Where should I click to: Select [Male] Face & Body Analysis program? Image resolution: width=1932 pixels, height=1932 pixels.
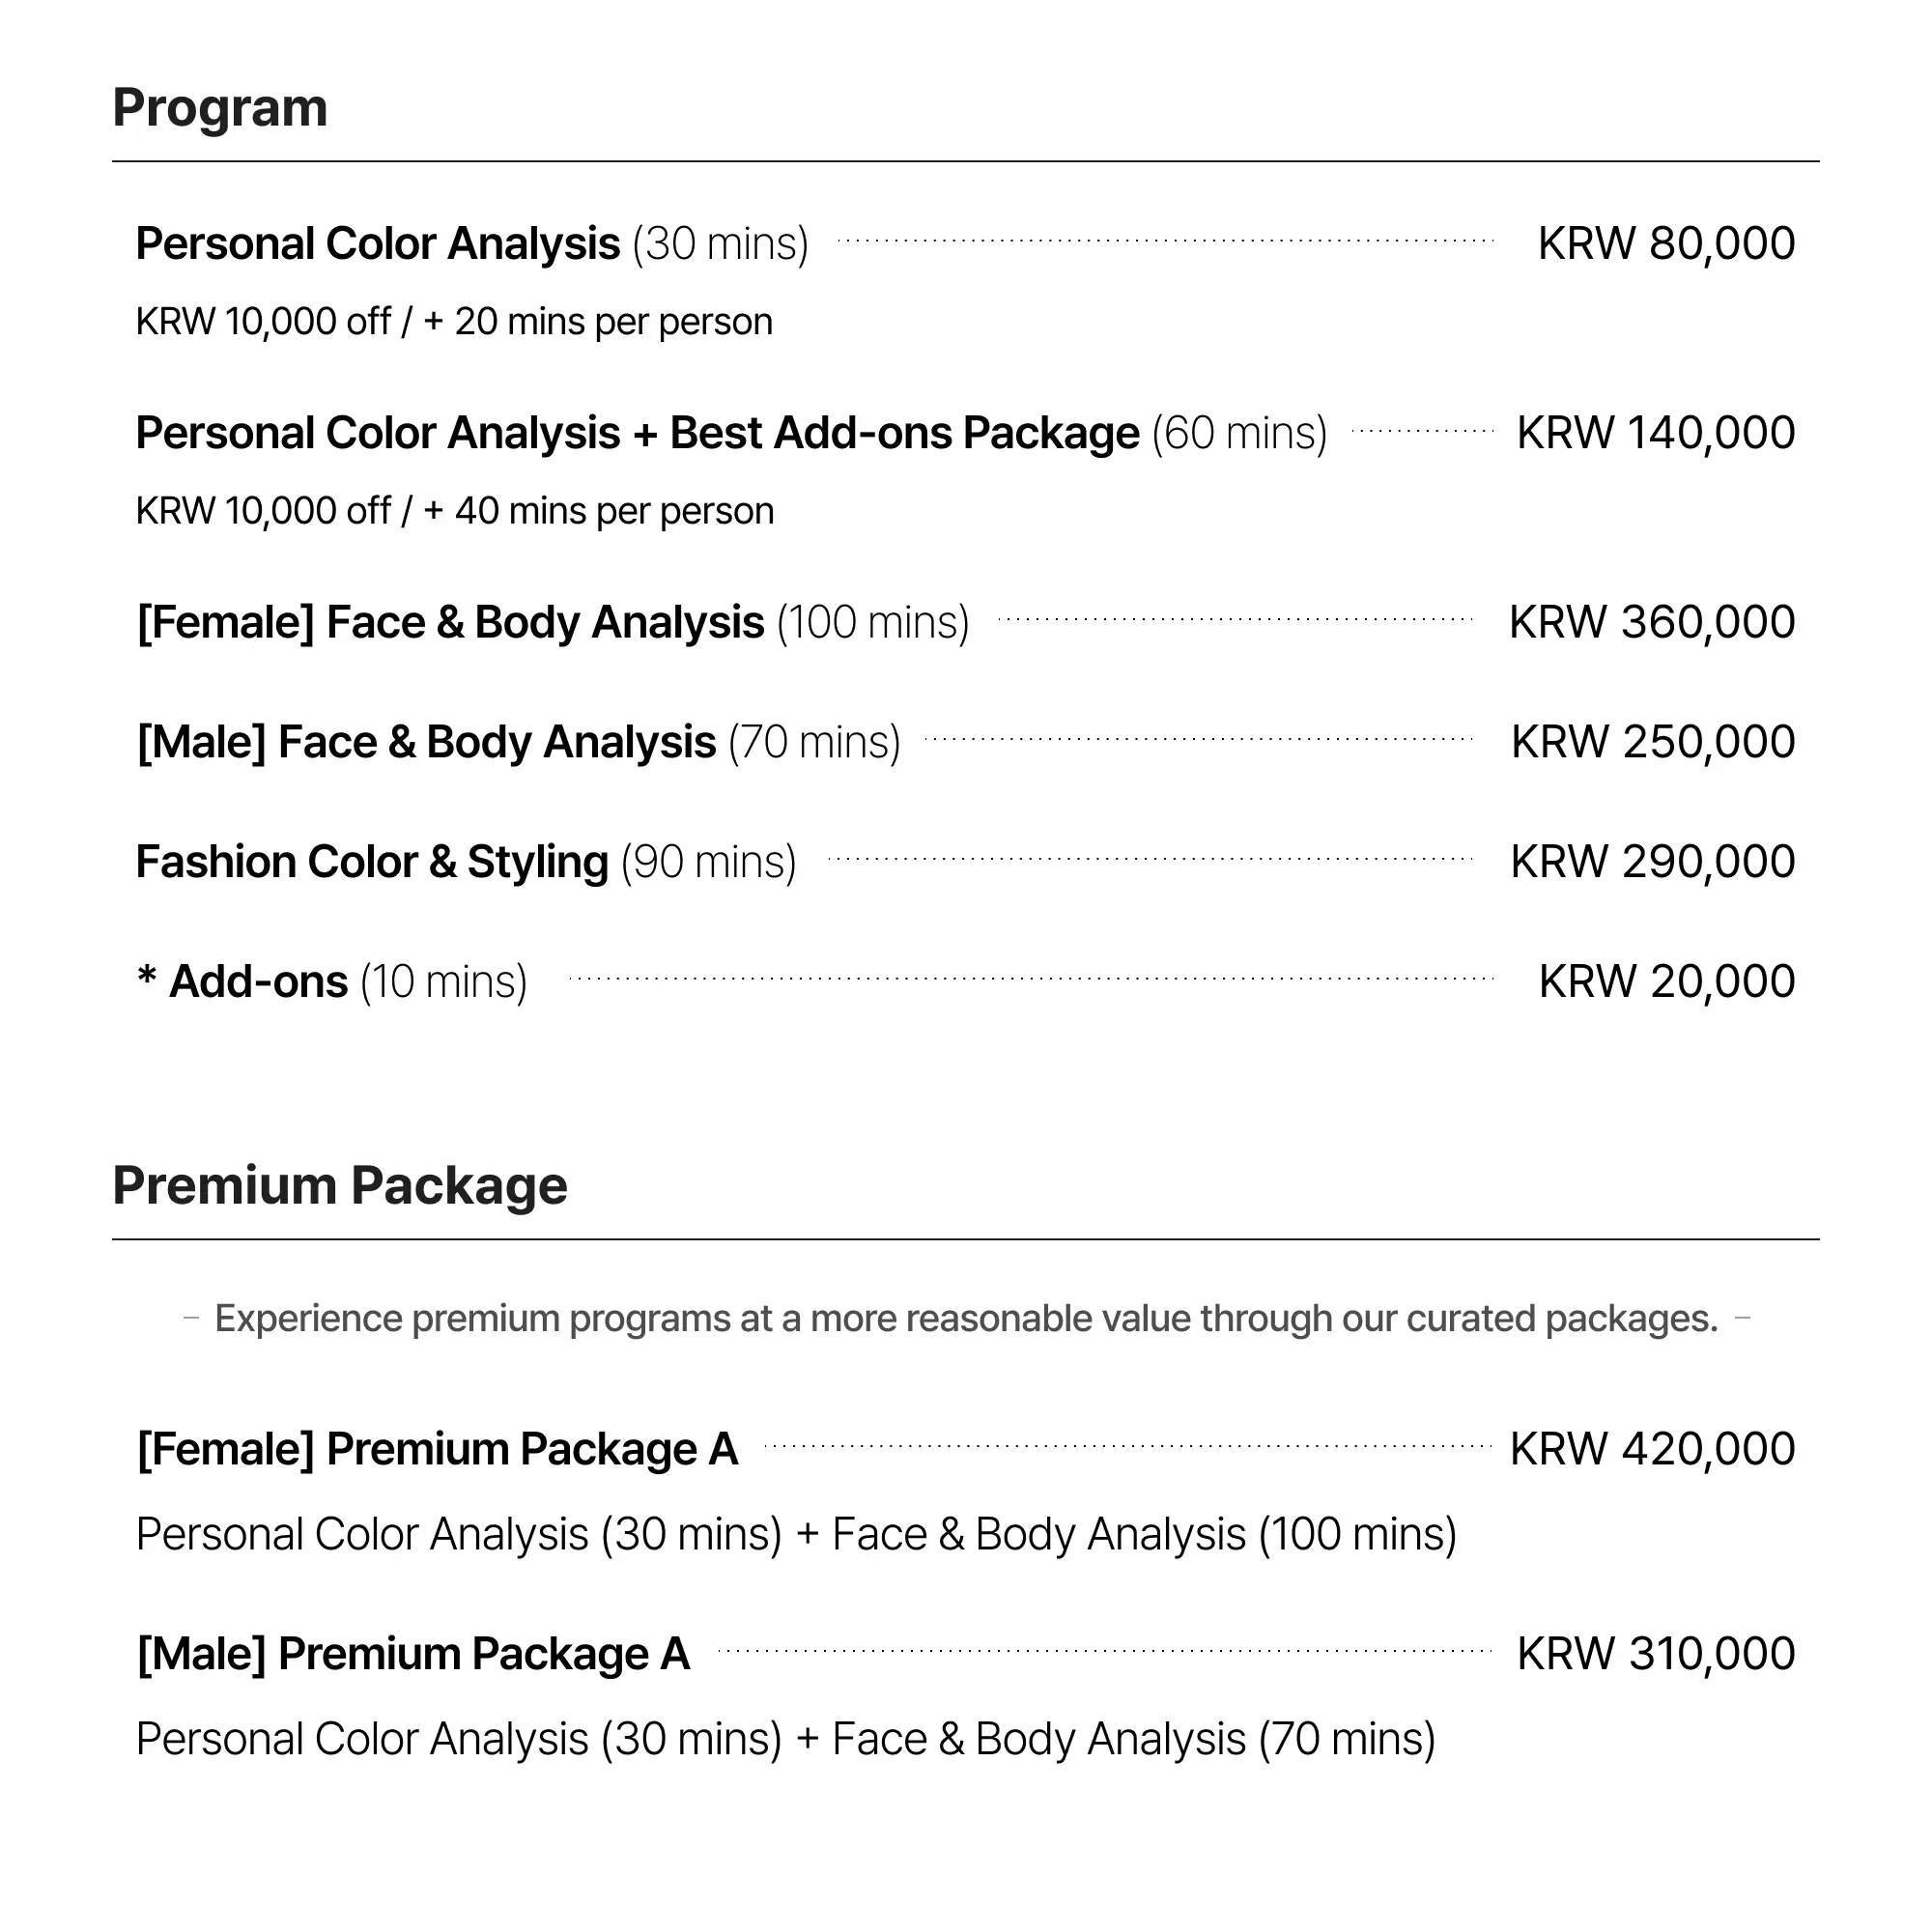tap(518, 742)
